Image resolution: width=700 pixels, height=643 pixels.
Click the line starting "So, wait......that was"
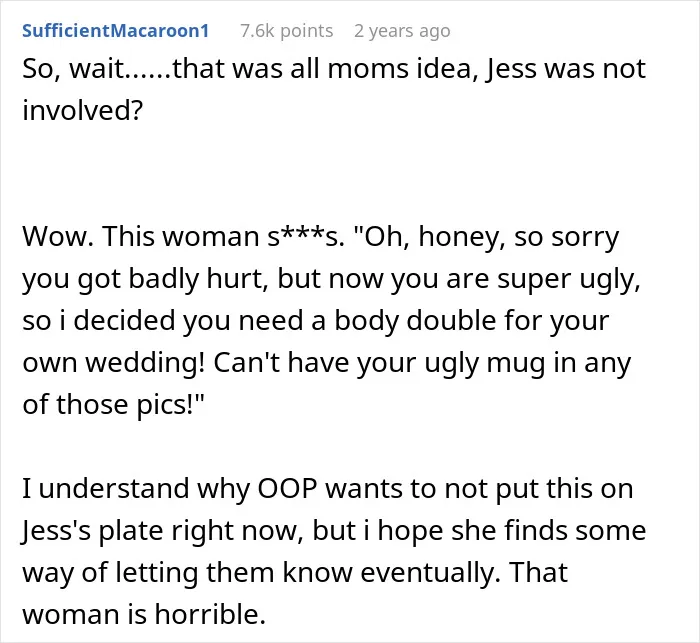pos(334,69)
